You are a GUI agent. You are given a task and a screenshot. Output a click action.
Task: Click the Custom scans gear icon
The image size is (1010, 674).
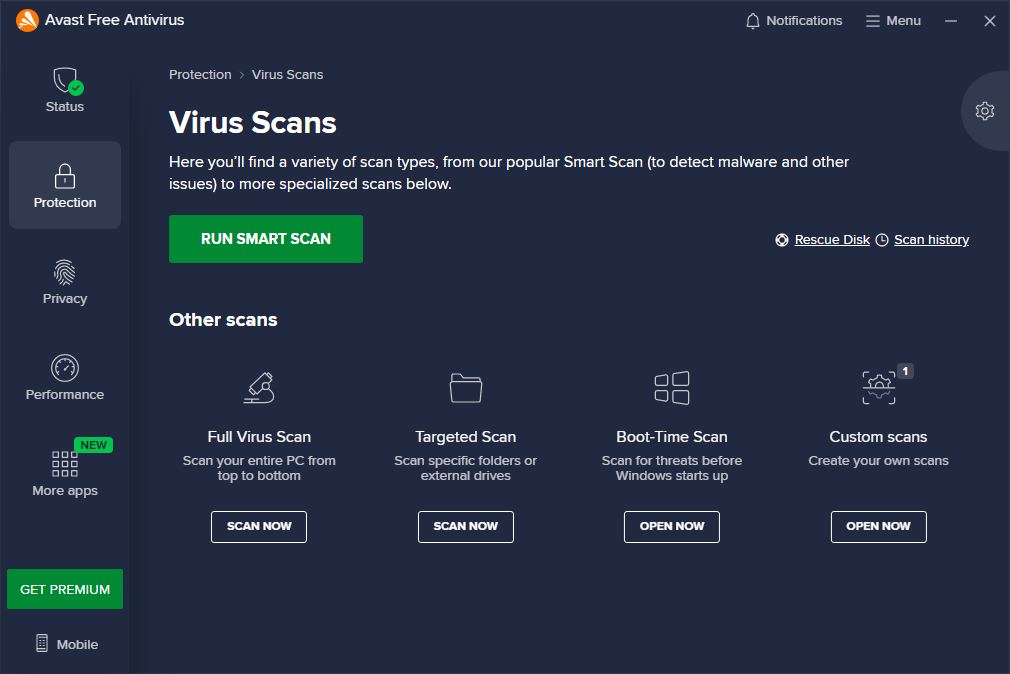coord(879,388)
